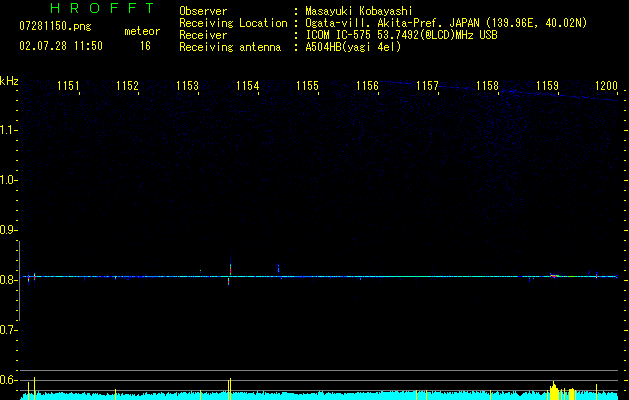This screenshot has height=400, width=629.
Task: Click the 1151 time axis label
Action: 68,85
